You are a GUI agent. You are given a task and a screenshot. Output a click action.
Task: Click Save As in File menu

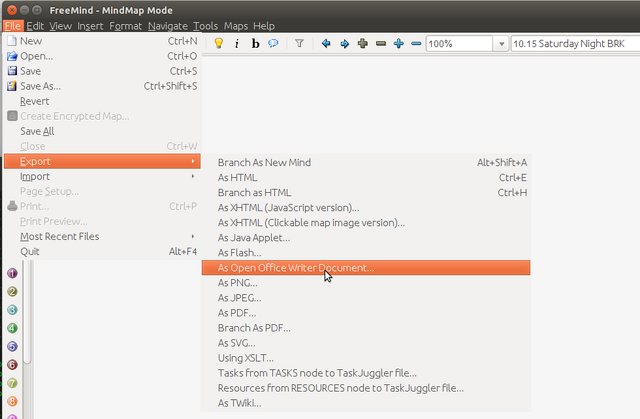pyautogui.click(x=41, y=86)
